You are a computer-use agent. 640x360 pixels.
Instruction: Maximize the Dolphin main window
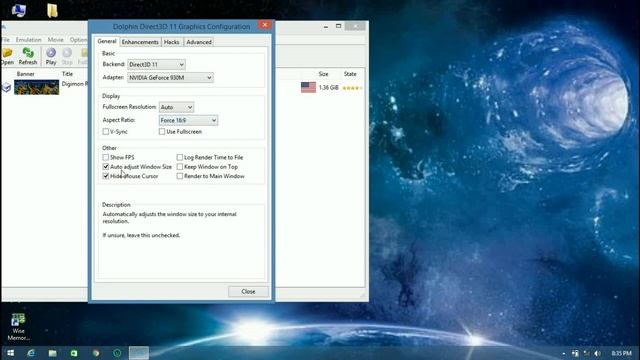tap(338, 26)
